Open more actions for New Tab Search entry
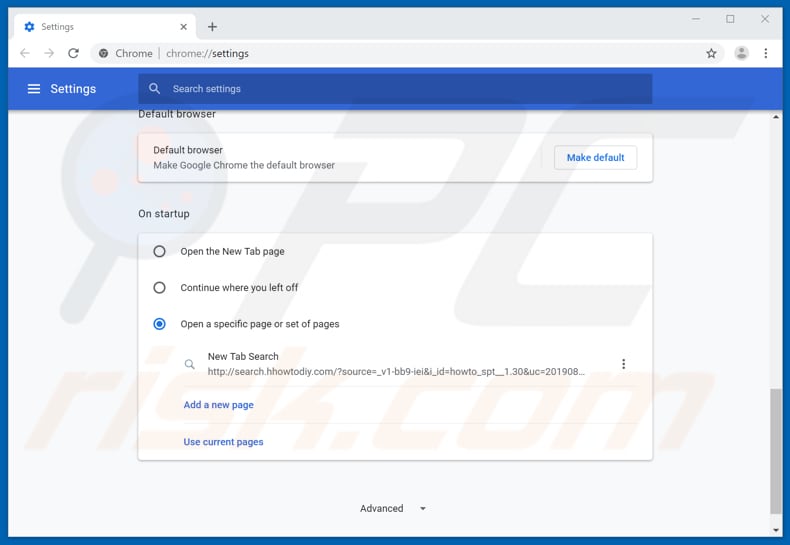The width and height of the screenshot is (790, 545). 623,364
